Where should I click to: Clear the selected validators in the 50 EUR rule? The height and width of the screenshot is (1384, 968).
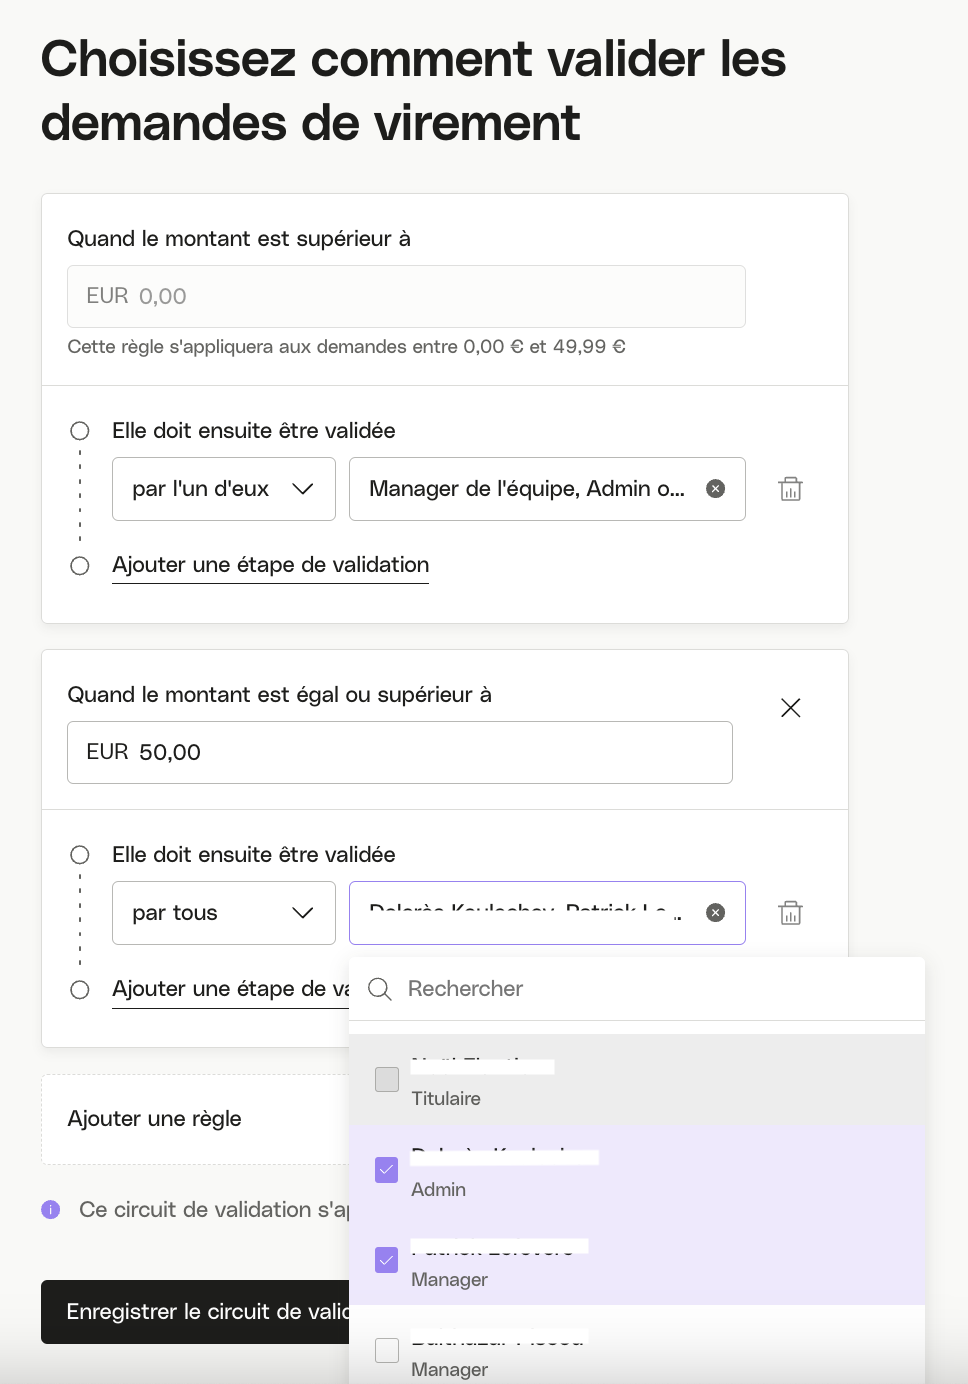[715, 912]
